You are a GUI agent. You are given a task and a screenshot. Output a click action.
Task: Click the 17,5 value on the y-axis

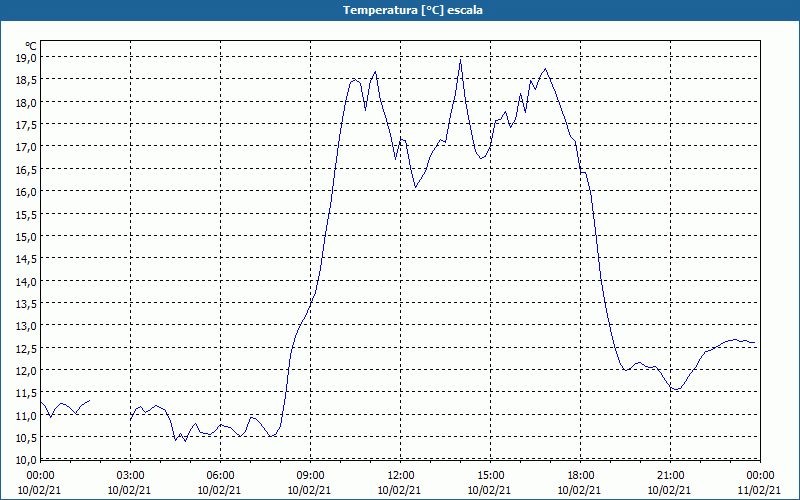tap(26, 125)
